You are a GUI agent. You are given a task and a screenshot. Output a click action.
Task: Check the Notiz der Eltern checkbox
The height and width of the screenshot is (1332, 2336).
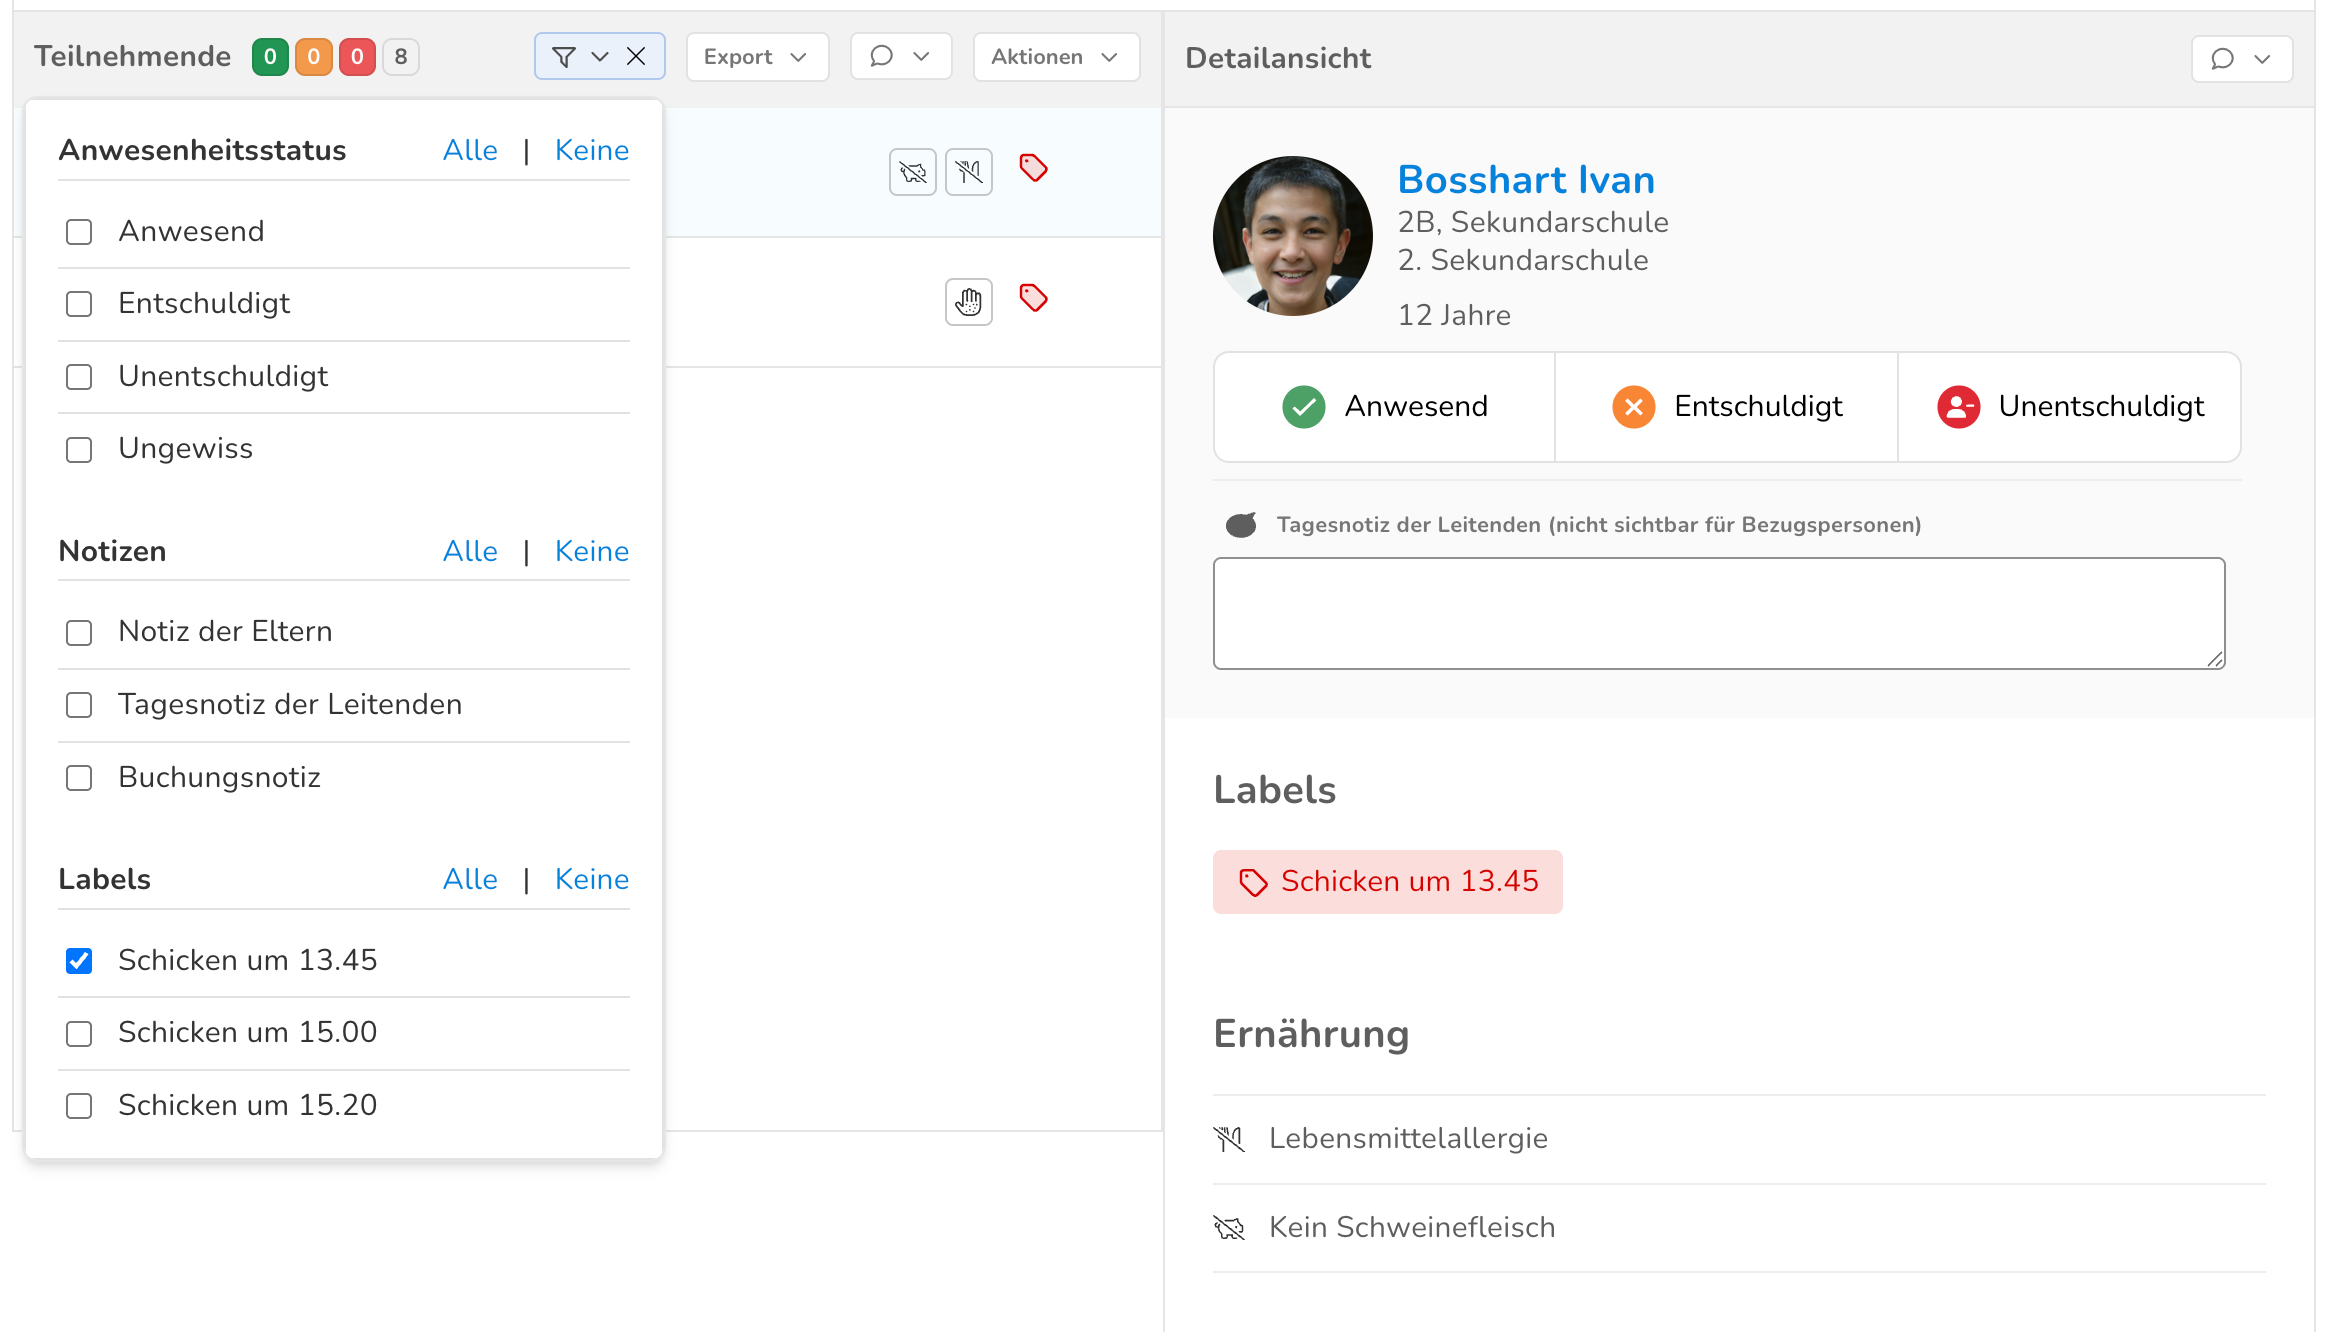(79, 633)
